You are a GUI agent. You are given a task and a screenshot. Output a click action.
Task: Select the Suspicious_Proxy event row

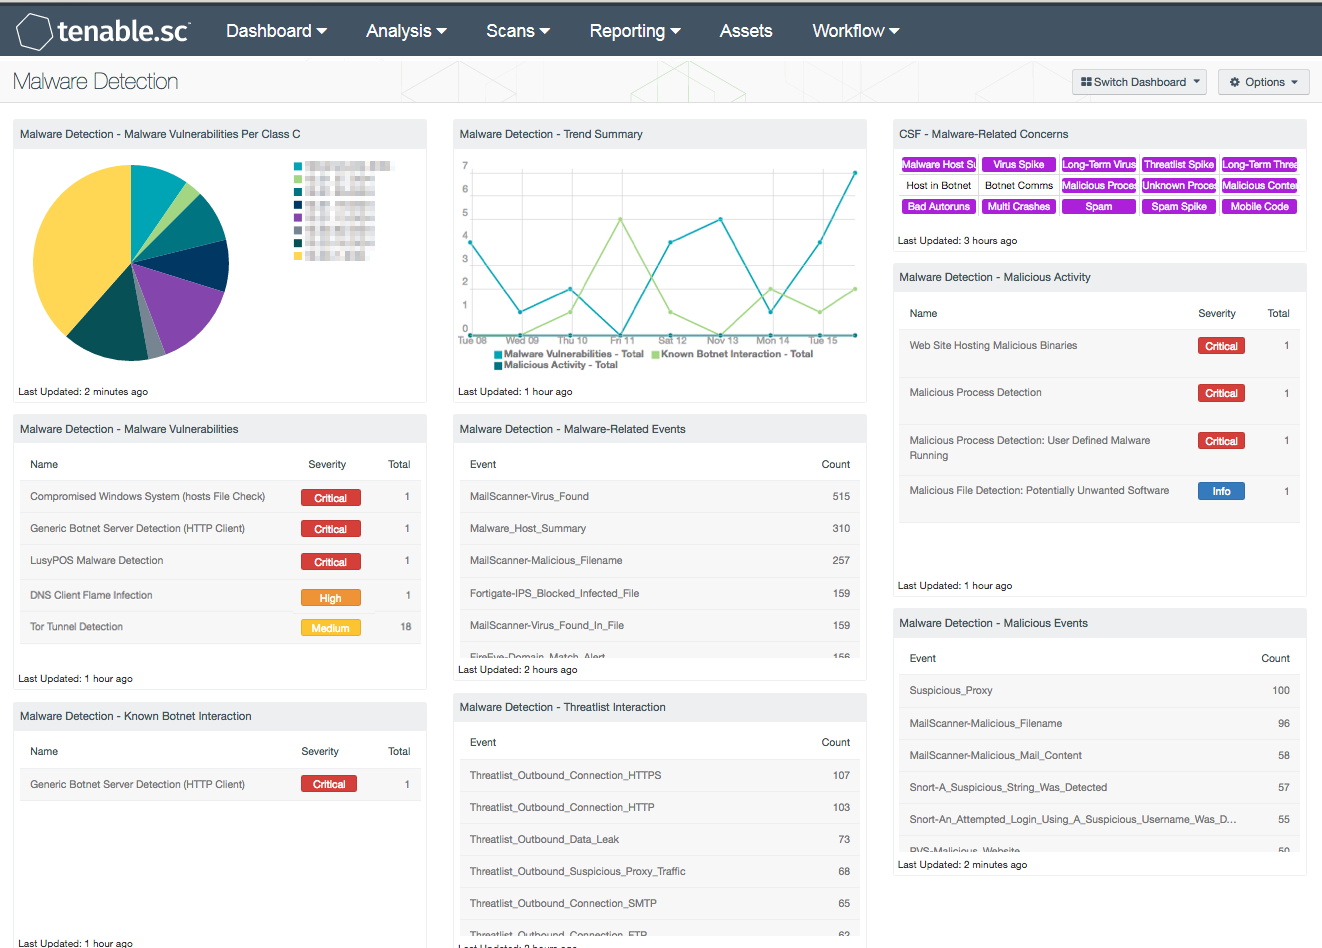[x=1099, y=690]
